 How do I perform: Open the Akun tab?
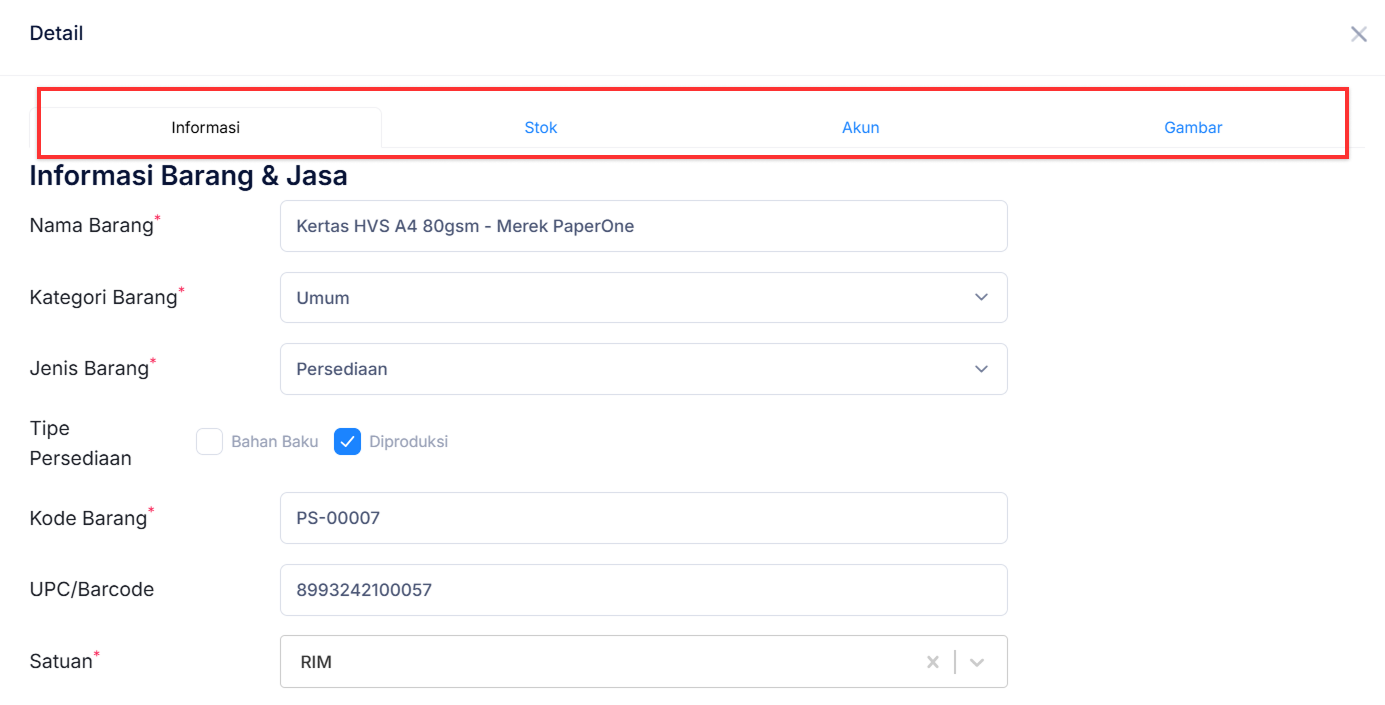coord(860,128)
